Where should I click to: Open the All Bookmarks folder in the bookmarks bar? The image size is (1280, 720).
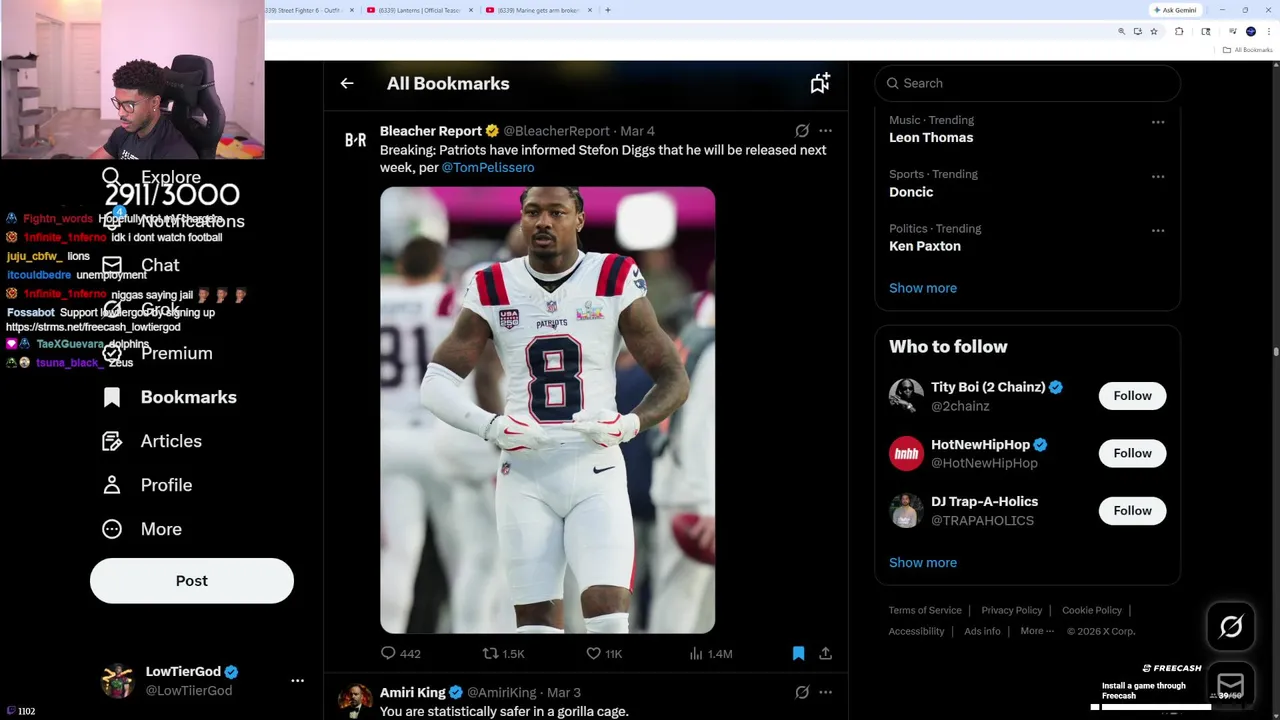tap(1248, 50)
